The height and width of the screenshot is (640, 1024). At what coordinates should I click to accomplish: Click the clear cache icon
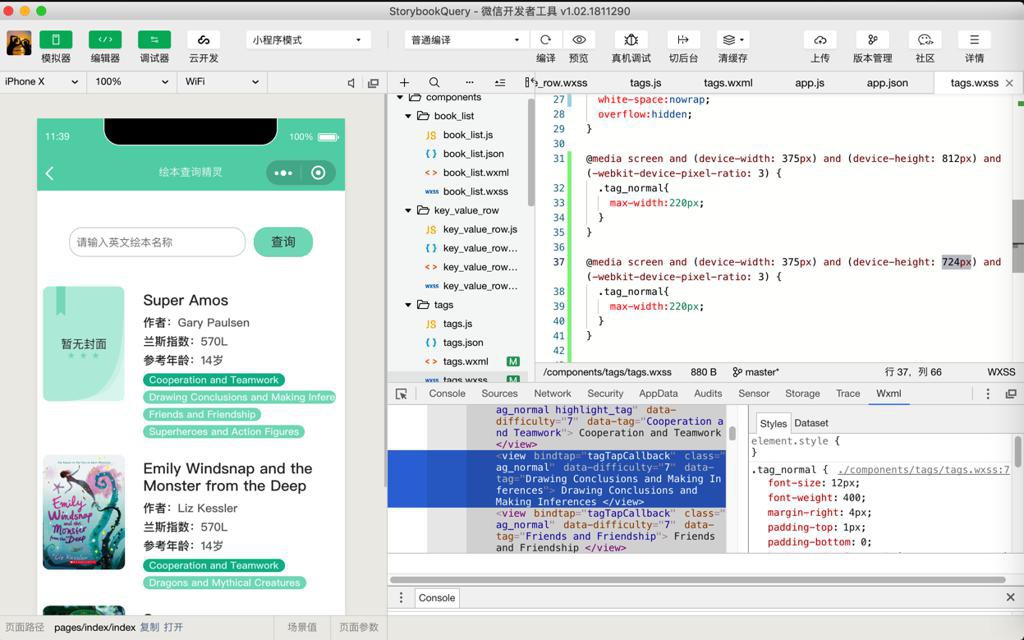[x=732, y=40]
